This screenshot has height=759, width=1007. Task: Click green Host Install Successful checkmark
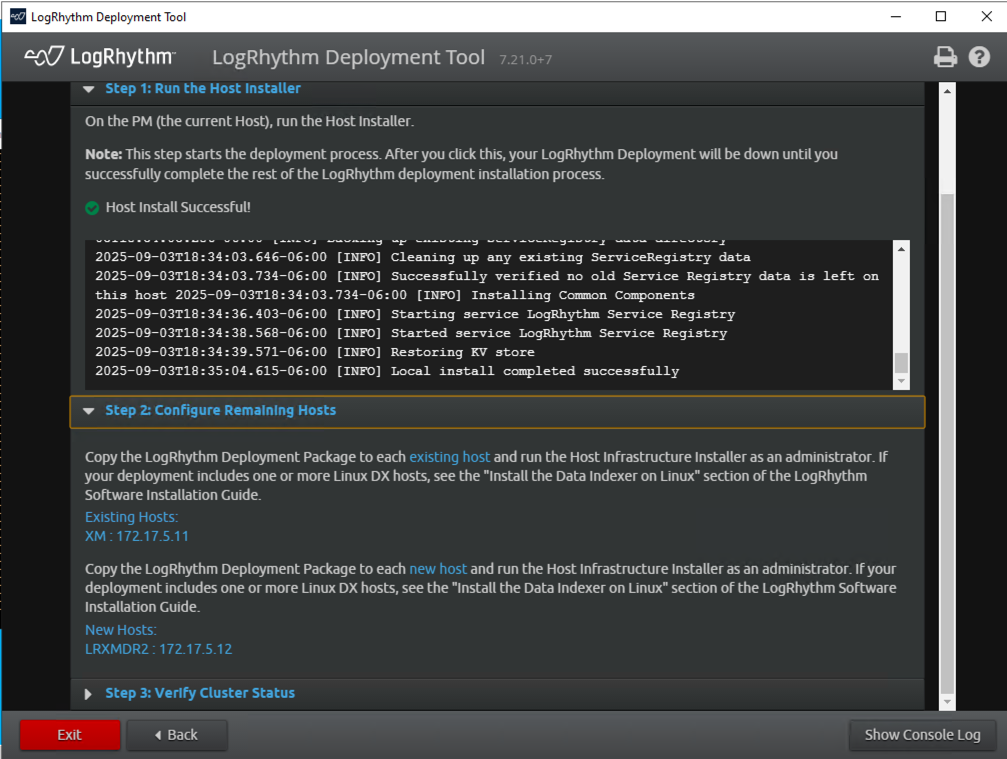(x=92, y=208)
